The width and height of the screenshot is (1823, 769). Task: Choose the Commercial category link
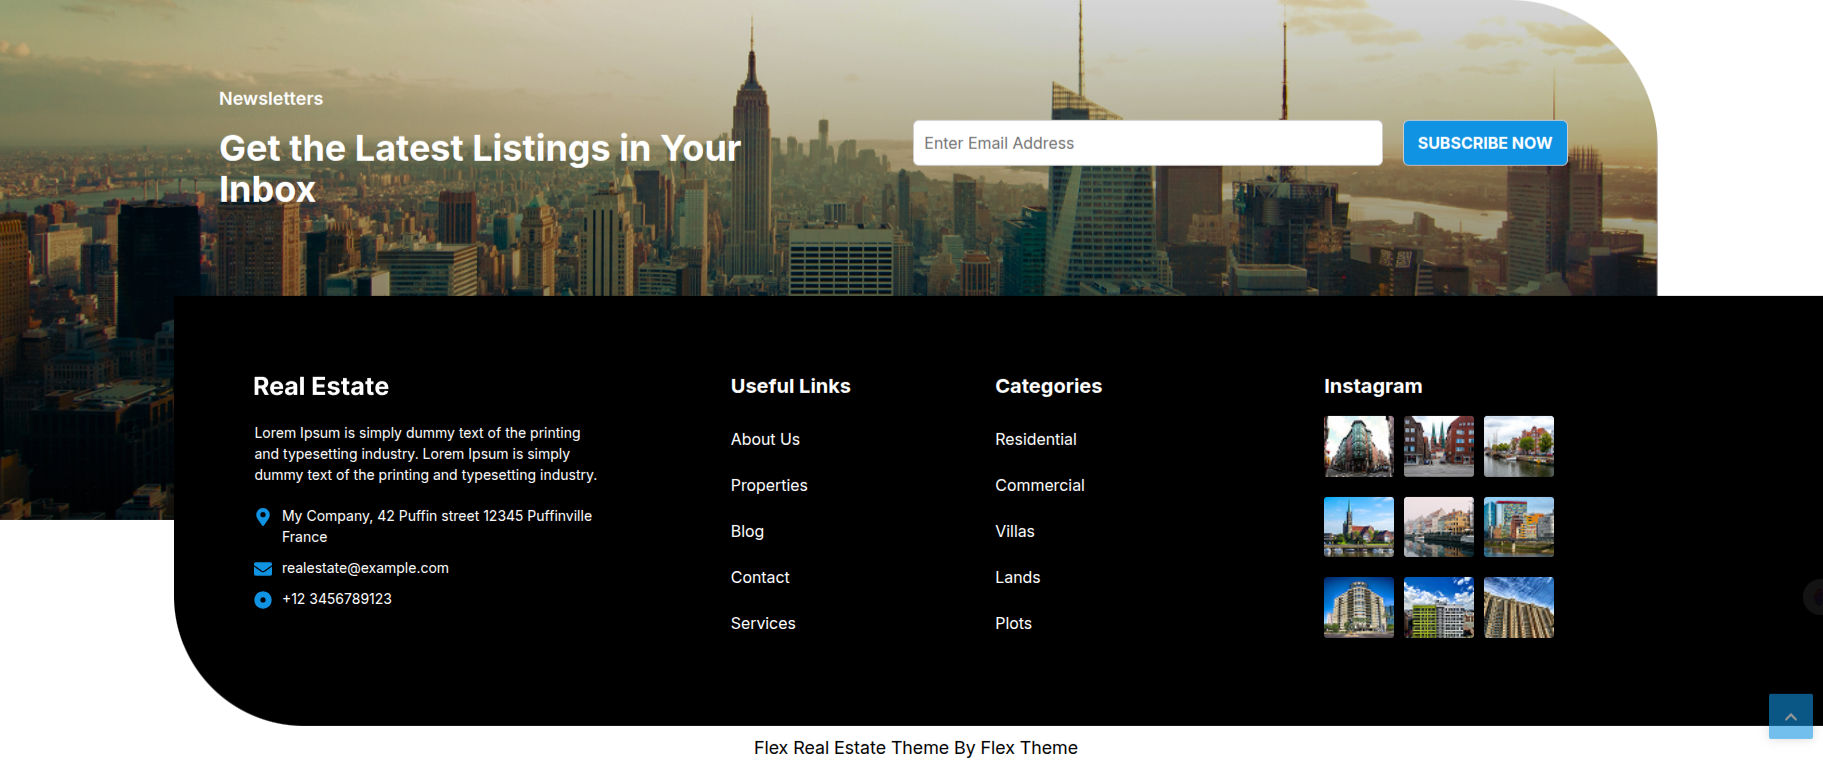(x=1039, y=485)
